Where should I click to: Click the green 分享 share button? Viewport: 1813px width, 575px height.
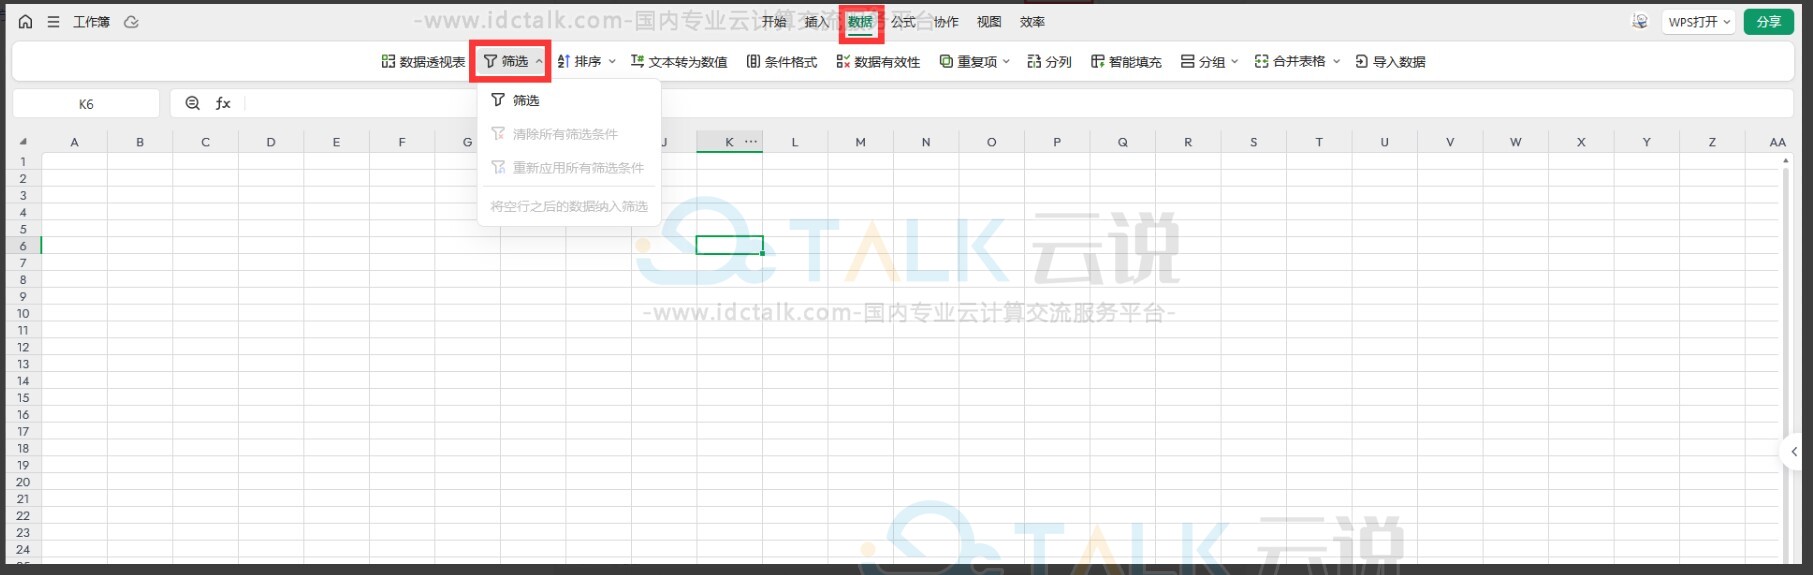point(1768,21)
